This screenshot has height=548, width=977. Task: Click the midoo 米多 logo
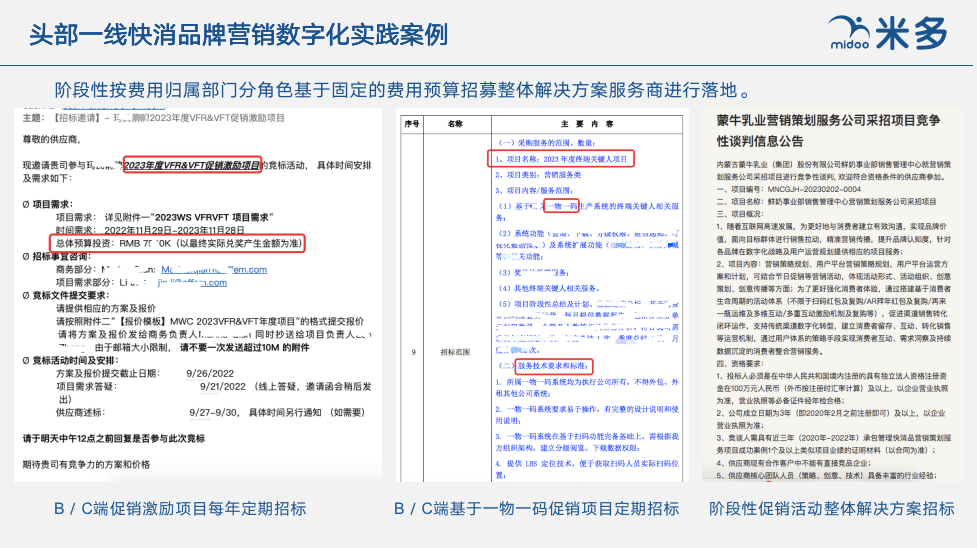point(889,32)
